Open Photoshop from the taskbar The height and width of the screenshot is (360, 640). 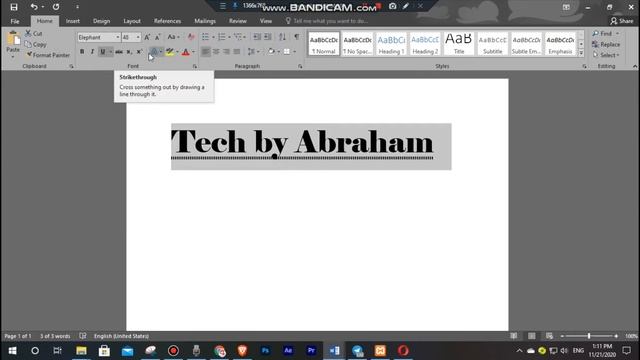(265, 351)
